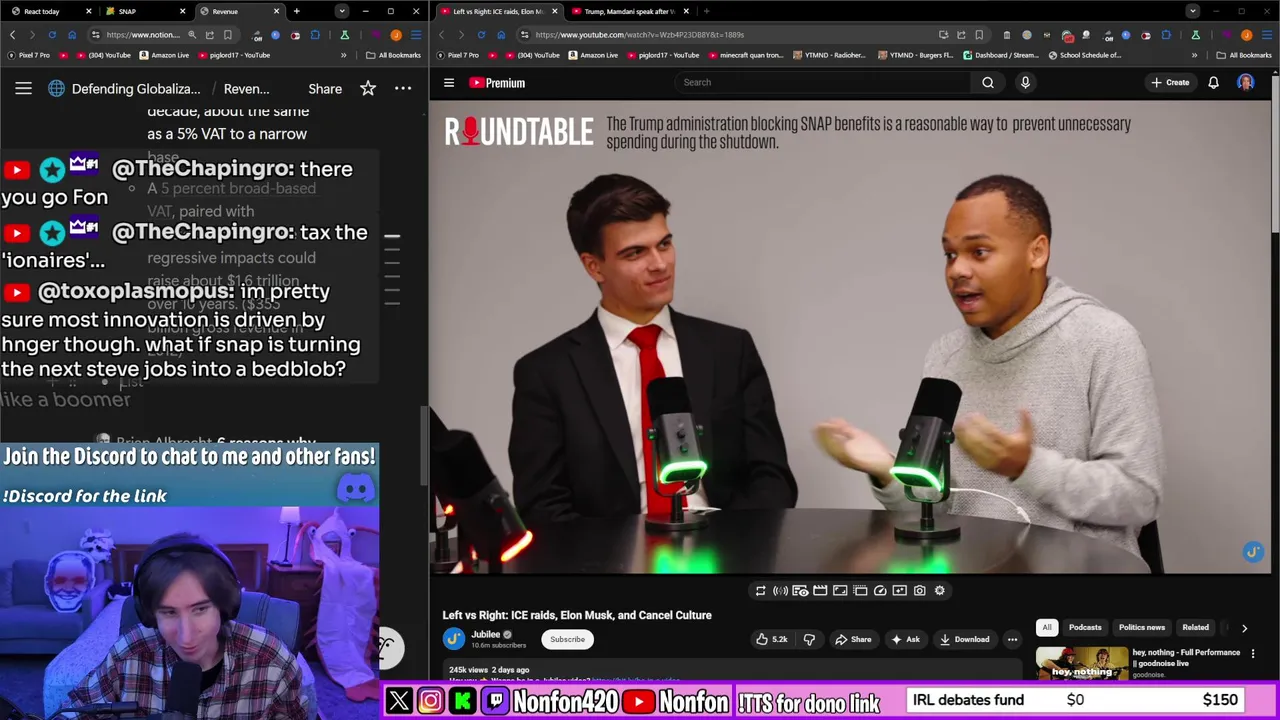The width and height of the screenshot is (1280, 720).
Task: Download the Left vs Right video
Action: coord(964,639)
